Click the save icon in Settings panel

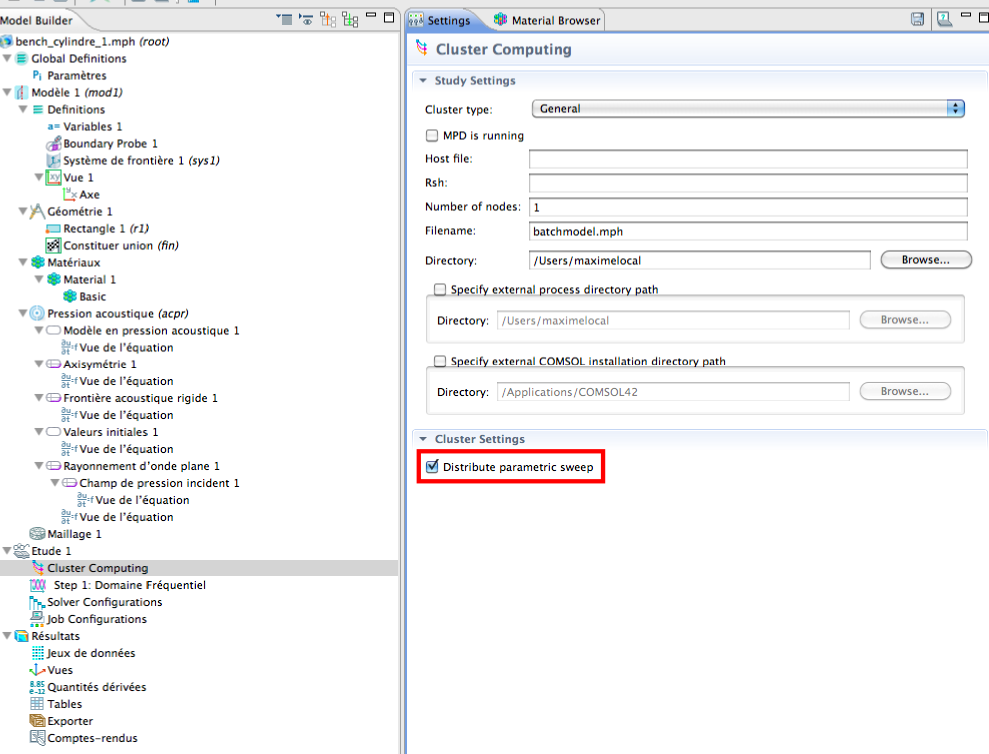pyautogui.click(x=917, y=20)
